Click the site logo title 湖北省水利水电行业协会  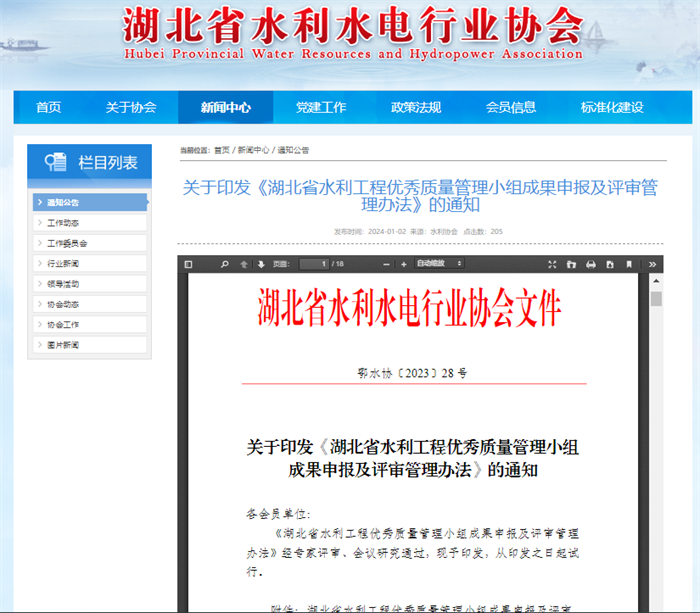pyautogui.click(x=353, y=25)
